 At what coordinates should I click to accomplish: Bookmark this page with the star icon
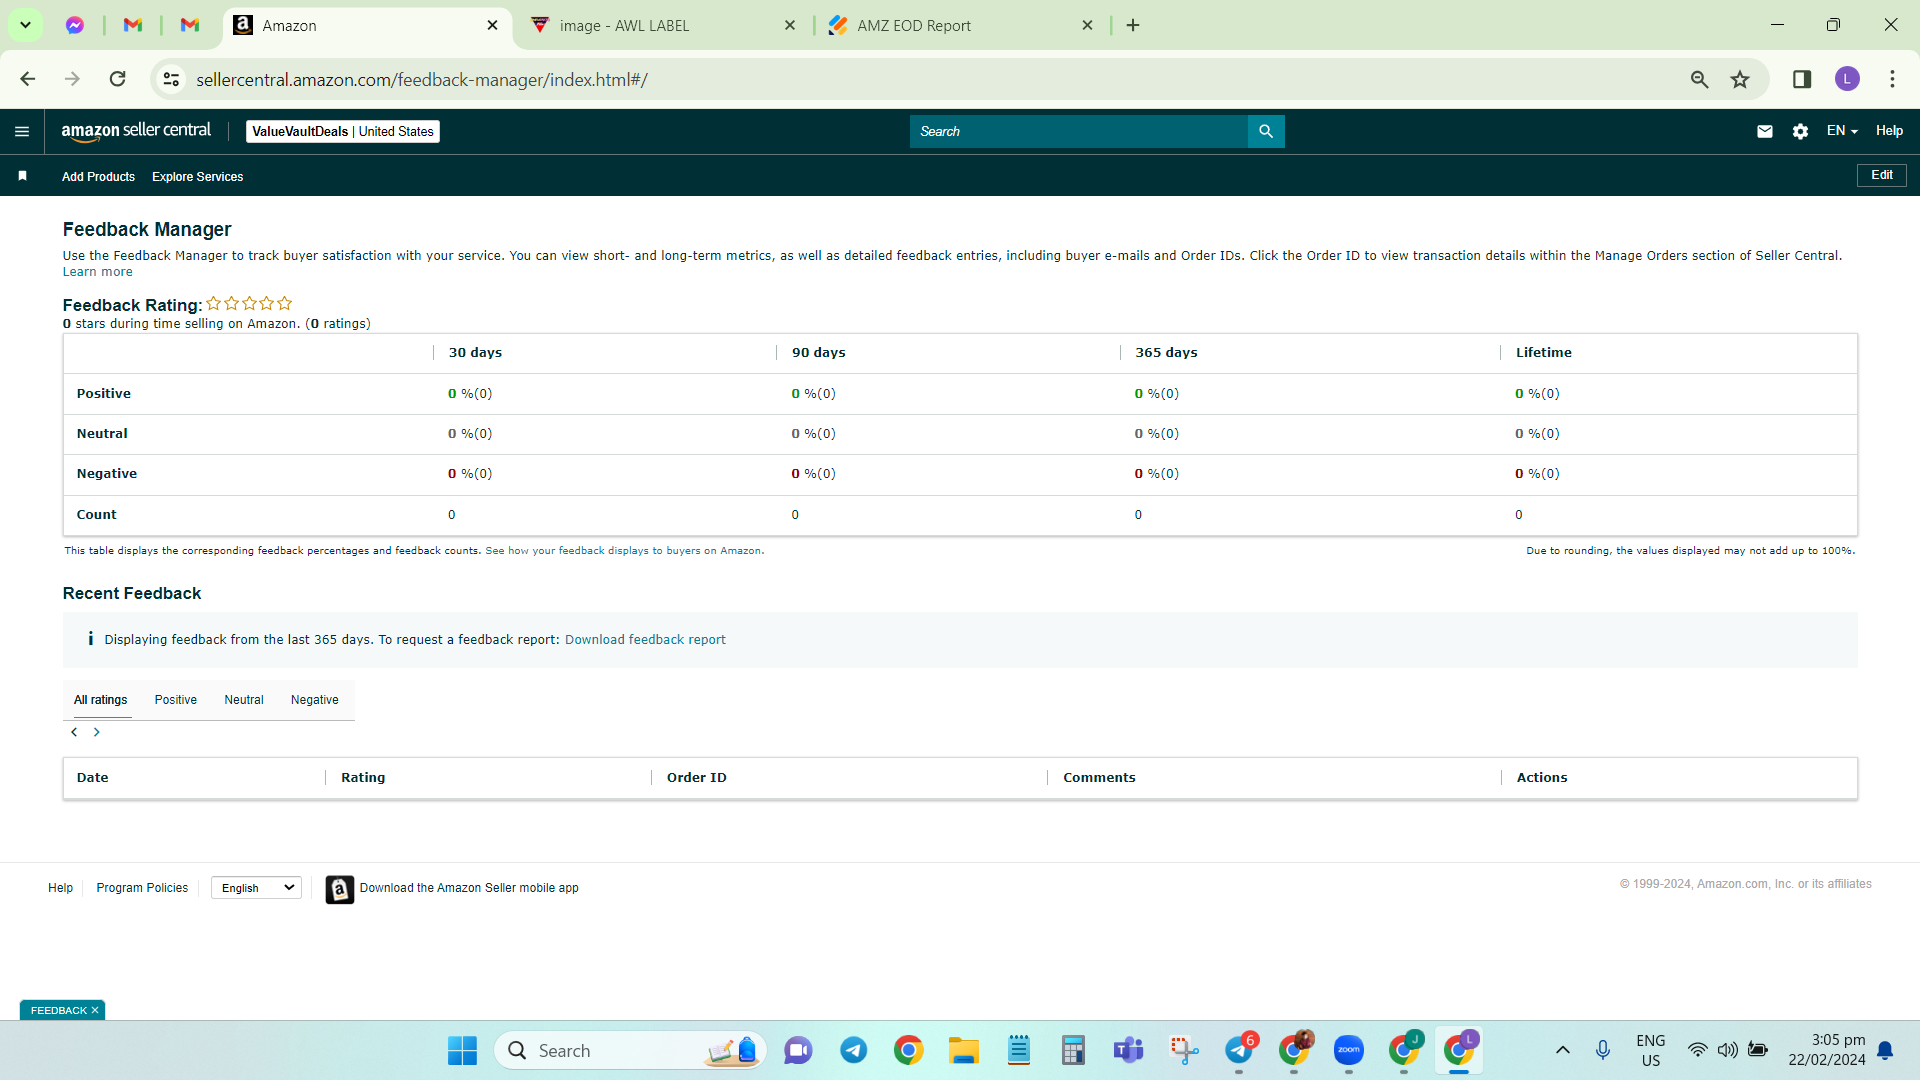(1740, 79)
